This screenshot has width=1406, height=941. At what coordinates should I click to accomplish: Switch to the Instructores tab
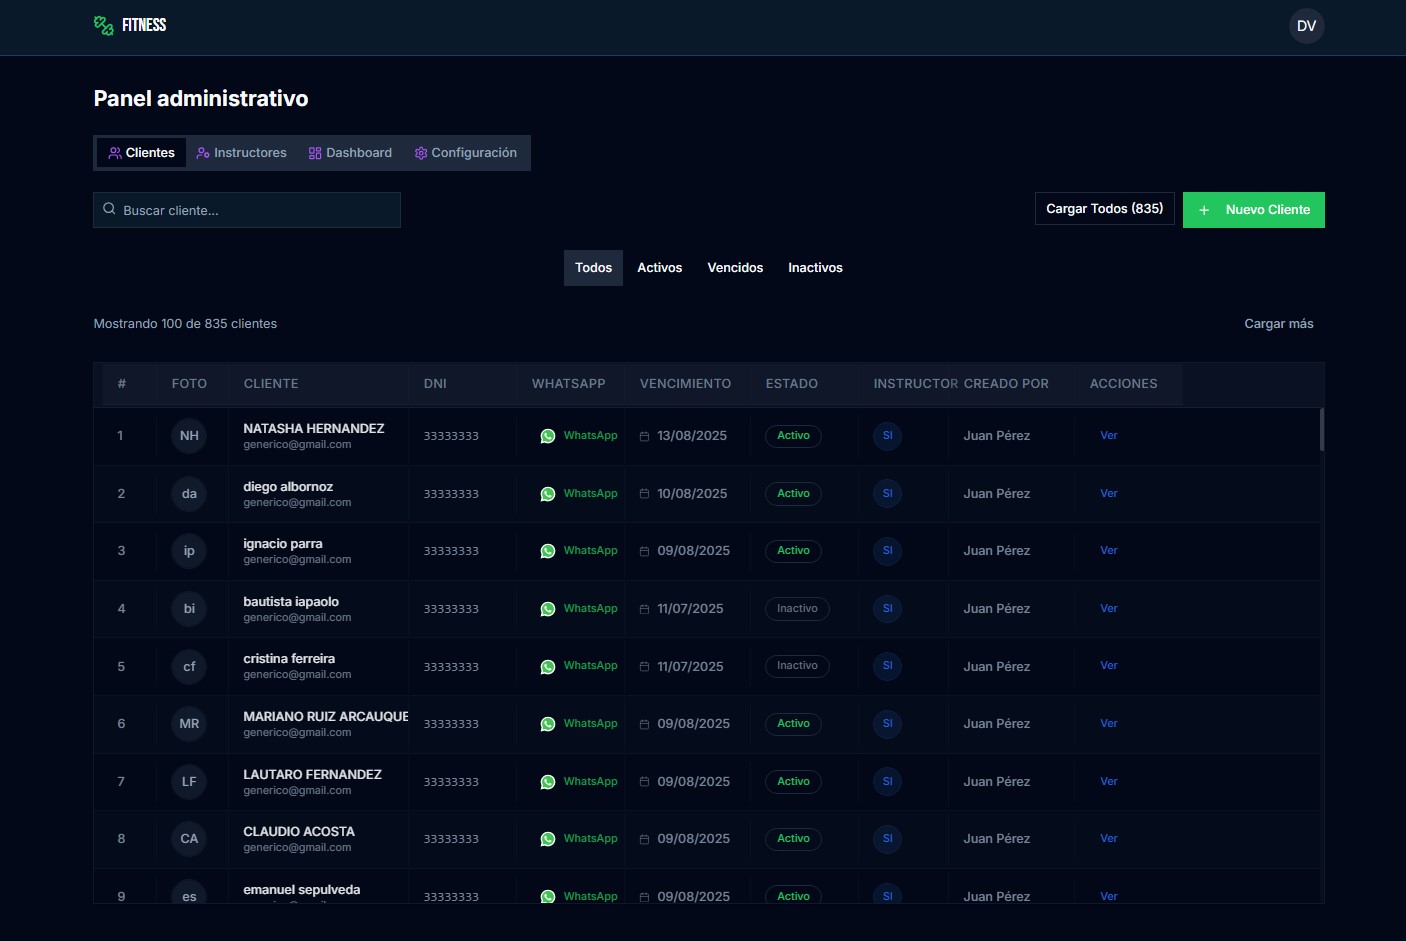pos(242,153)
